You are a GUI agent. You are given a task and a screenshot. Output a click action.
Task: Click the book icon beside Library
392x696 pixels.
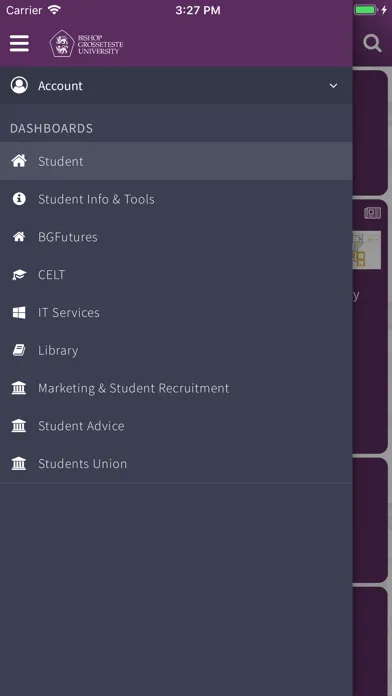(x=19, y=350)
